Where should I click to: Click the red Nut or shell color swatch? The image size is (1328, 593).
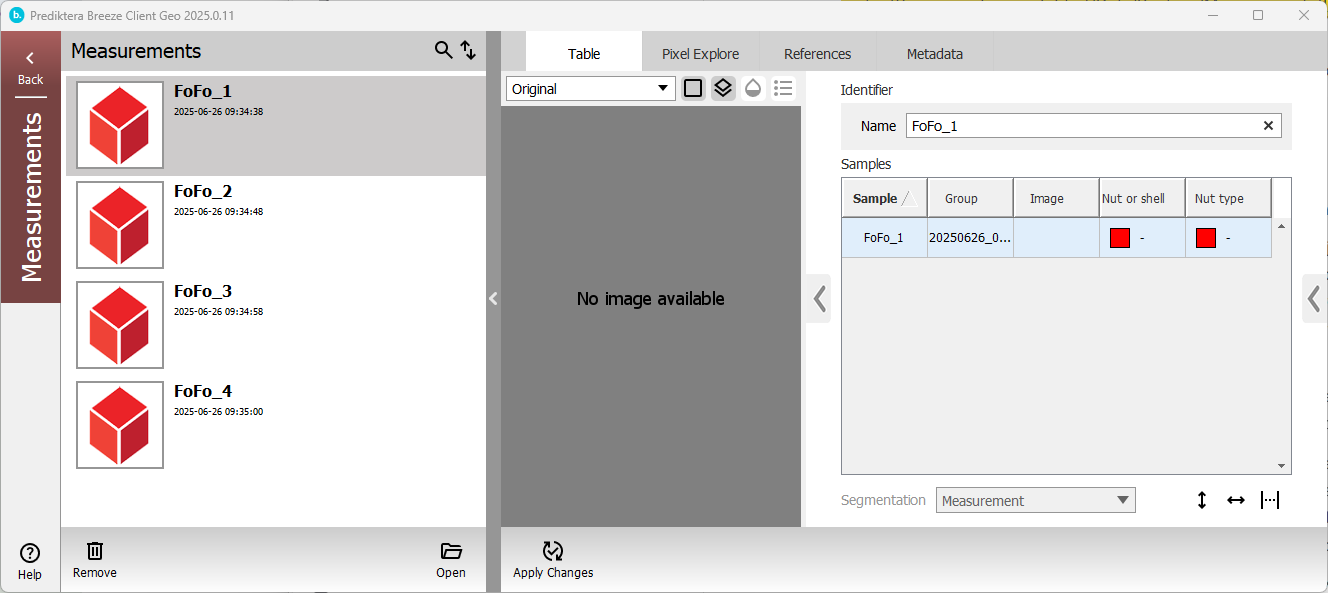click(x=1120, y=238)
